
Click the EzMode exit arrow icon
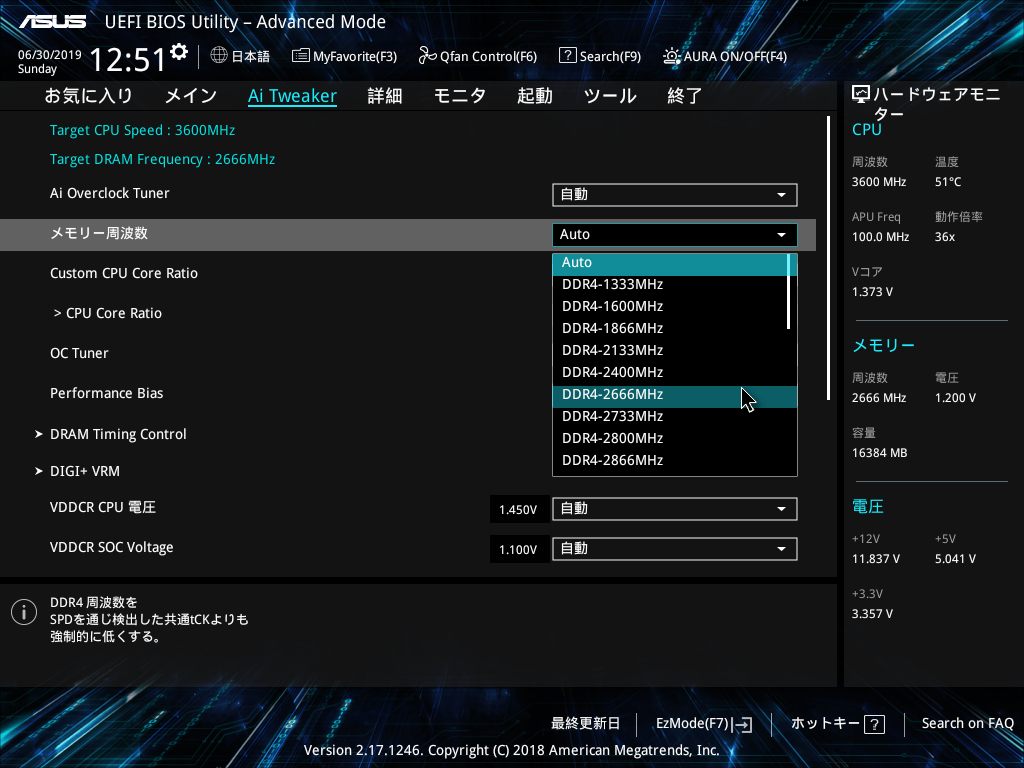[743, 724]
